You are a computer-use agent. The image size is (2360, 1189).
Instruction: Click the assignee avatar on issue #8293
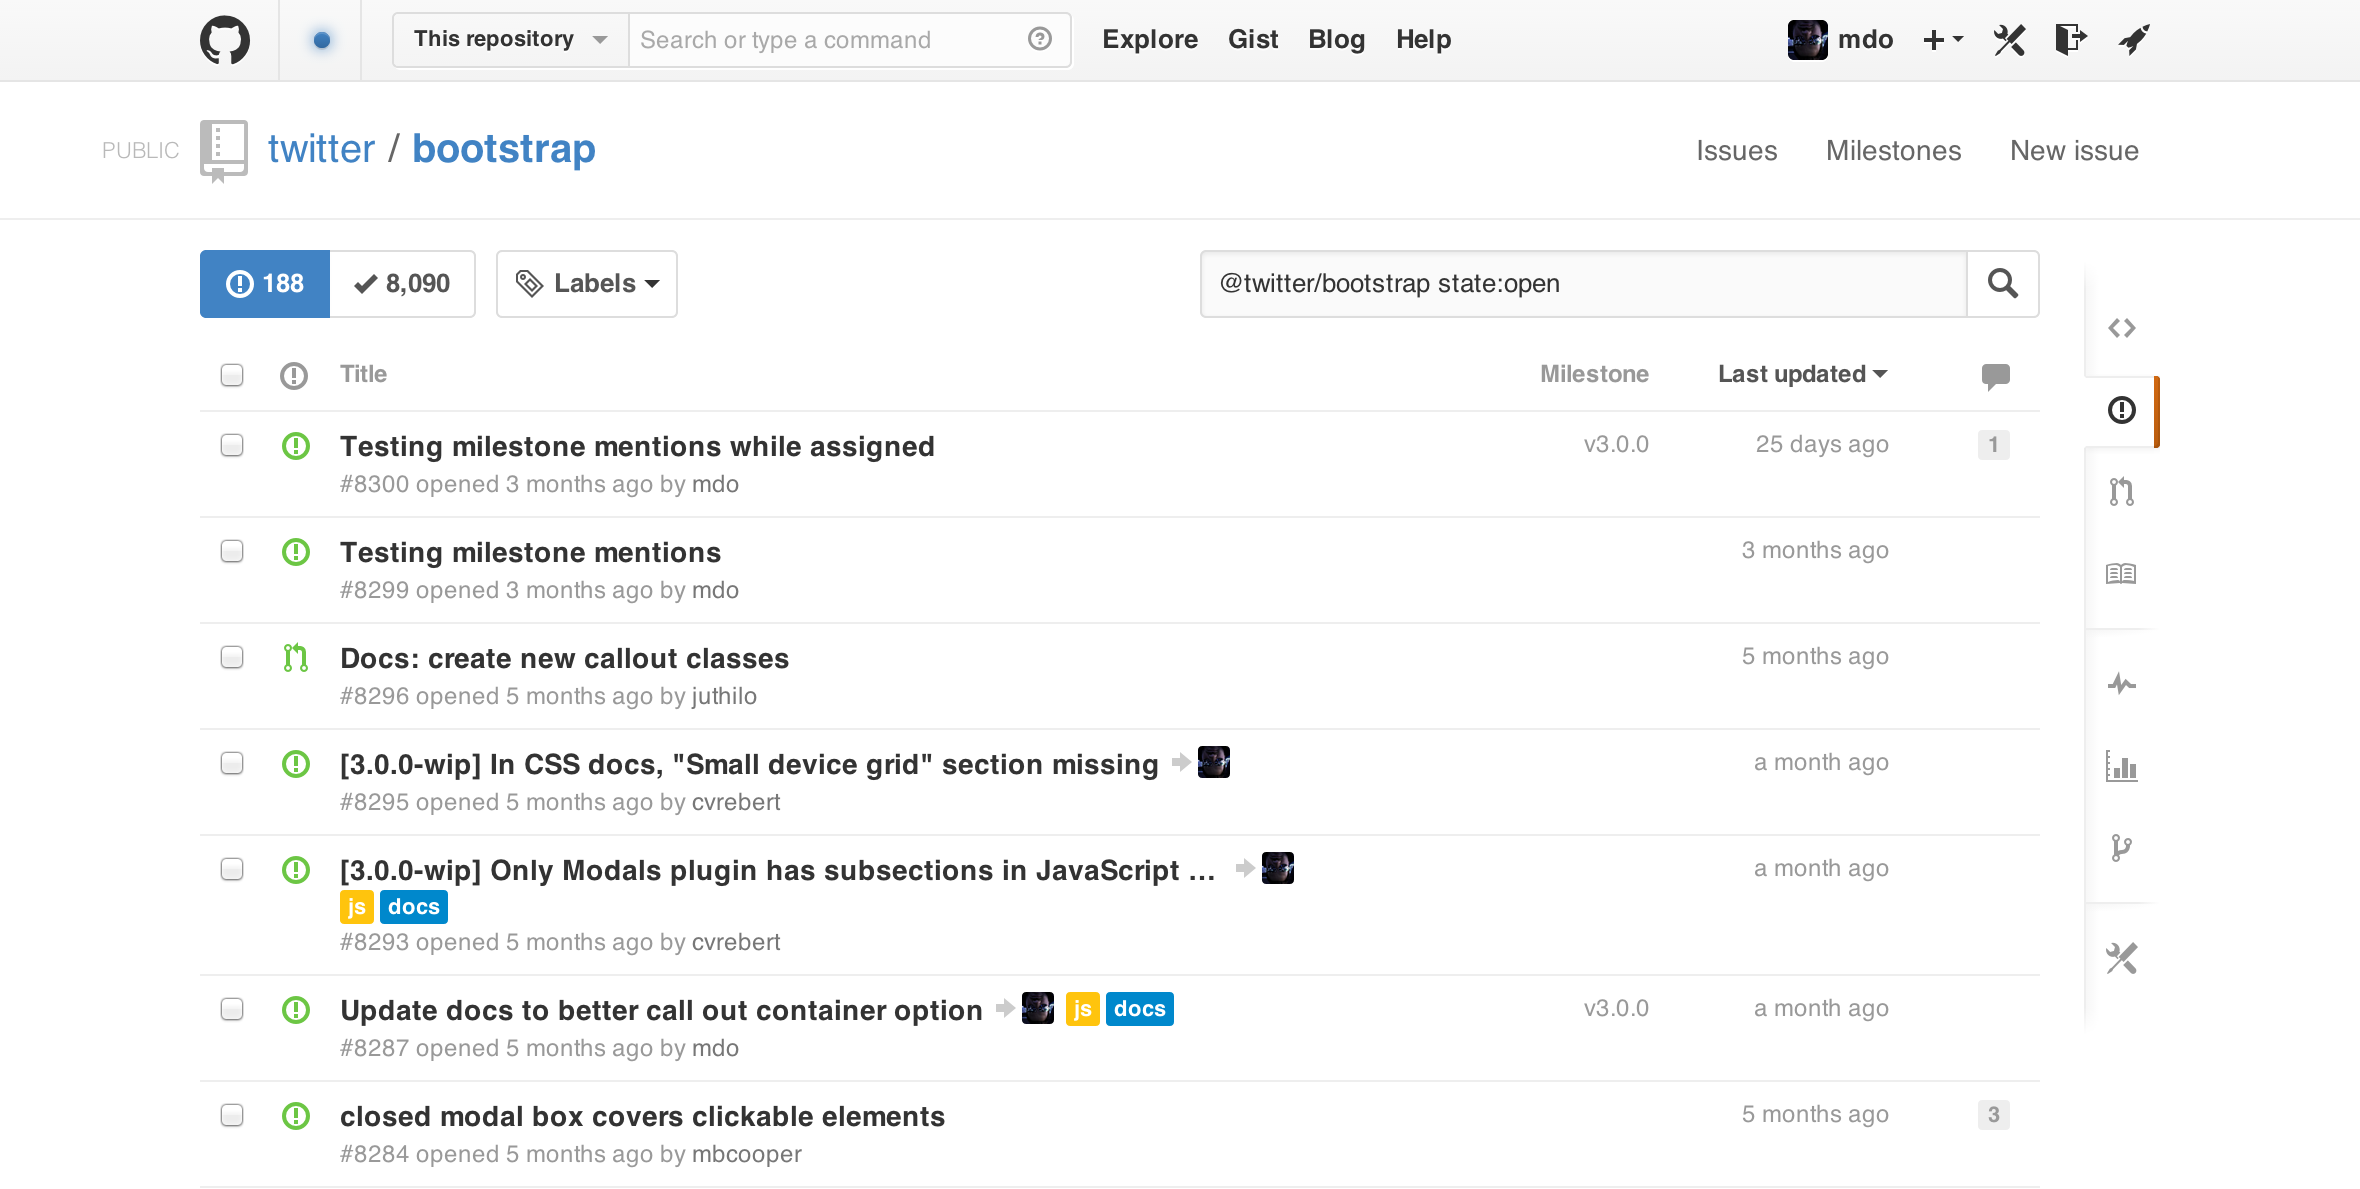[x=1278, y=868]
